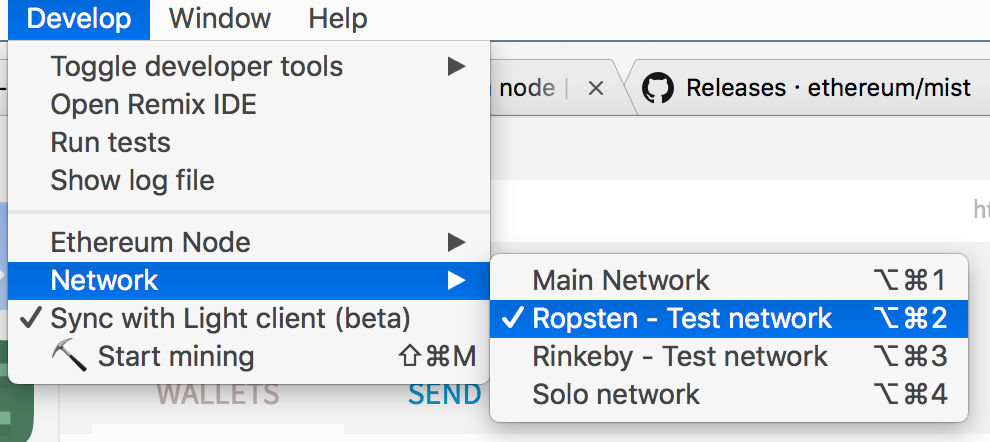Expand Toggle developer tools submenu
The height and width of the screenshot is (442, 990).
[456, 67]
